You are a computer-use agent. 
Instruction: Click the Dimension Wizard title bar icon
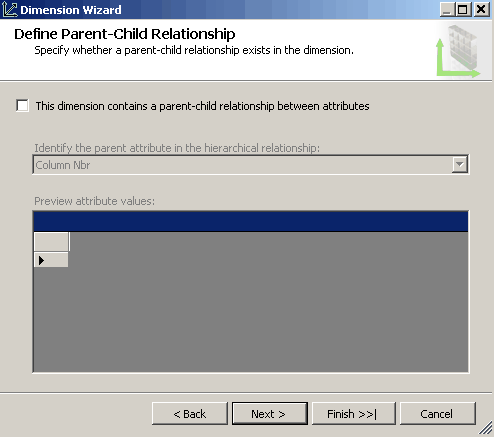coord(9,9)
